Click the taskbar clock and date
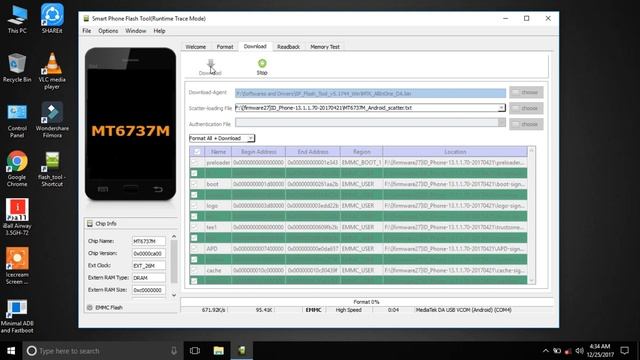Viewport: 640px width, 360px height. click(x=600, y=351)
